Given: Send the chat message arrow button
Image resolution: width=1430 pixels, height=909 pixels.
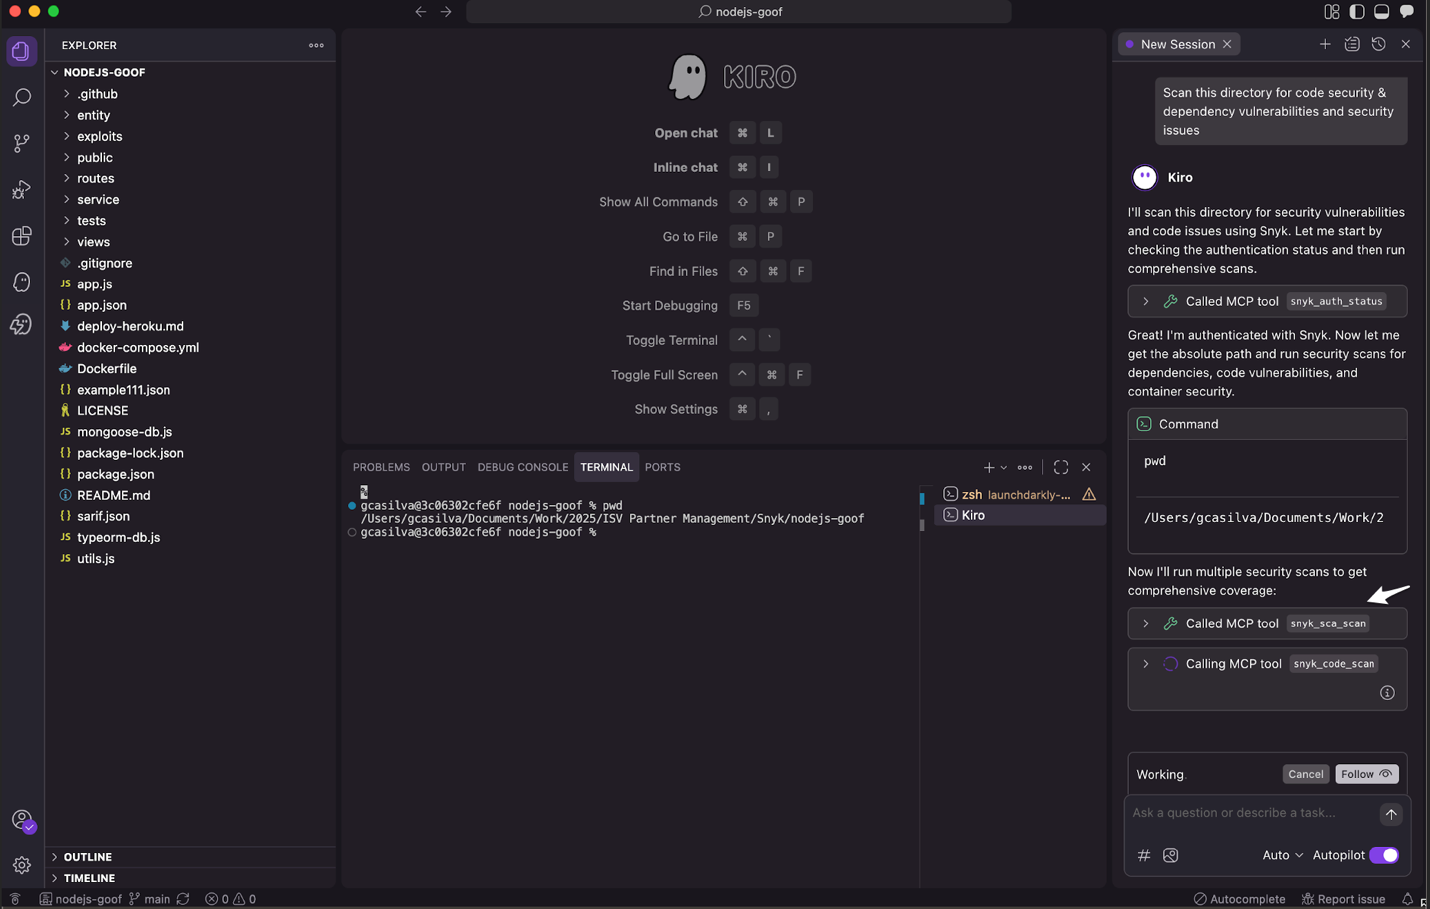Looking at the screenshot, I should click(x=1391, y=814).
